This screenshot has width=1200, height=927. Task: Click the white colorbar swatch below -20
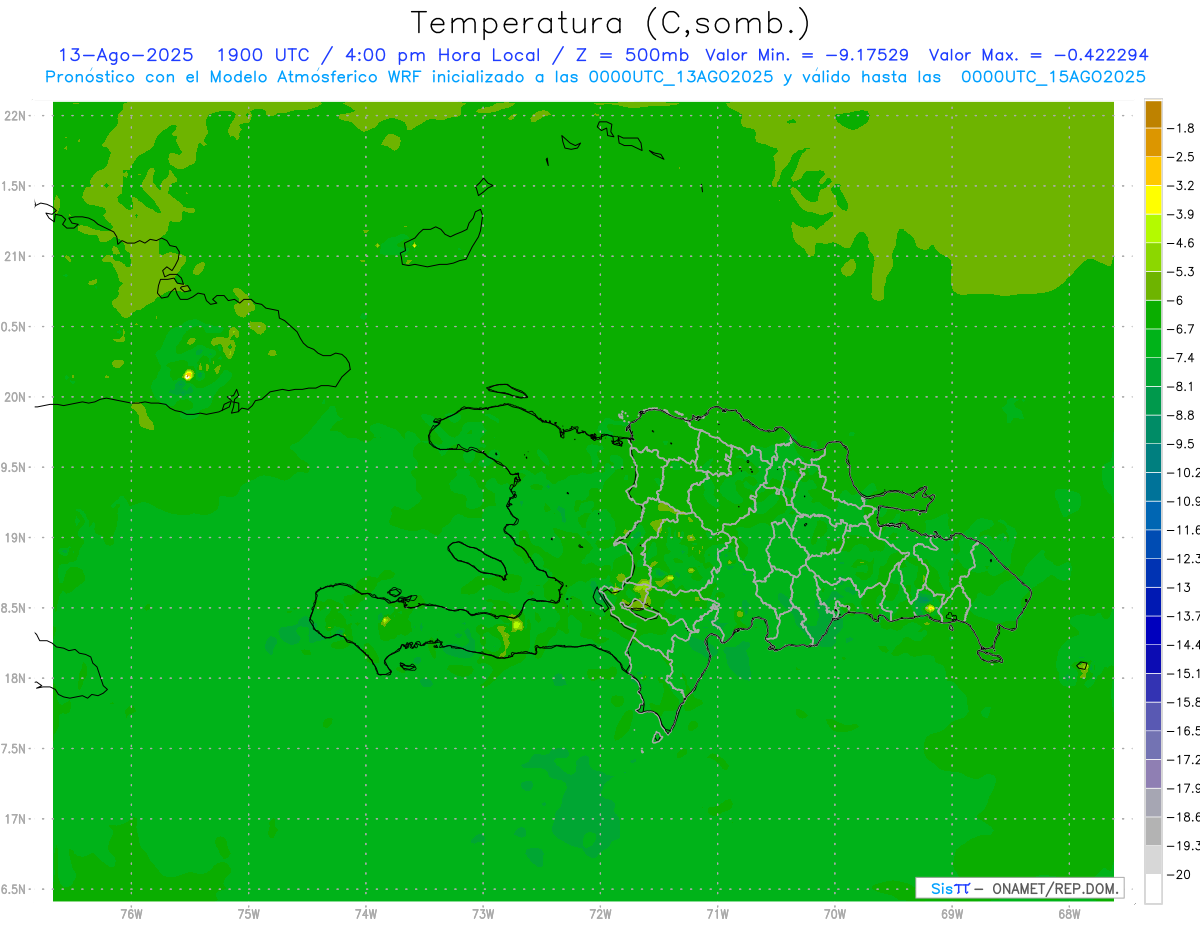(1153, 889)
